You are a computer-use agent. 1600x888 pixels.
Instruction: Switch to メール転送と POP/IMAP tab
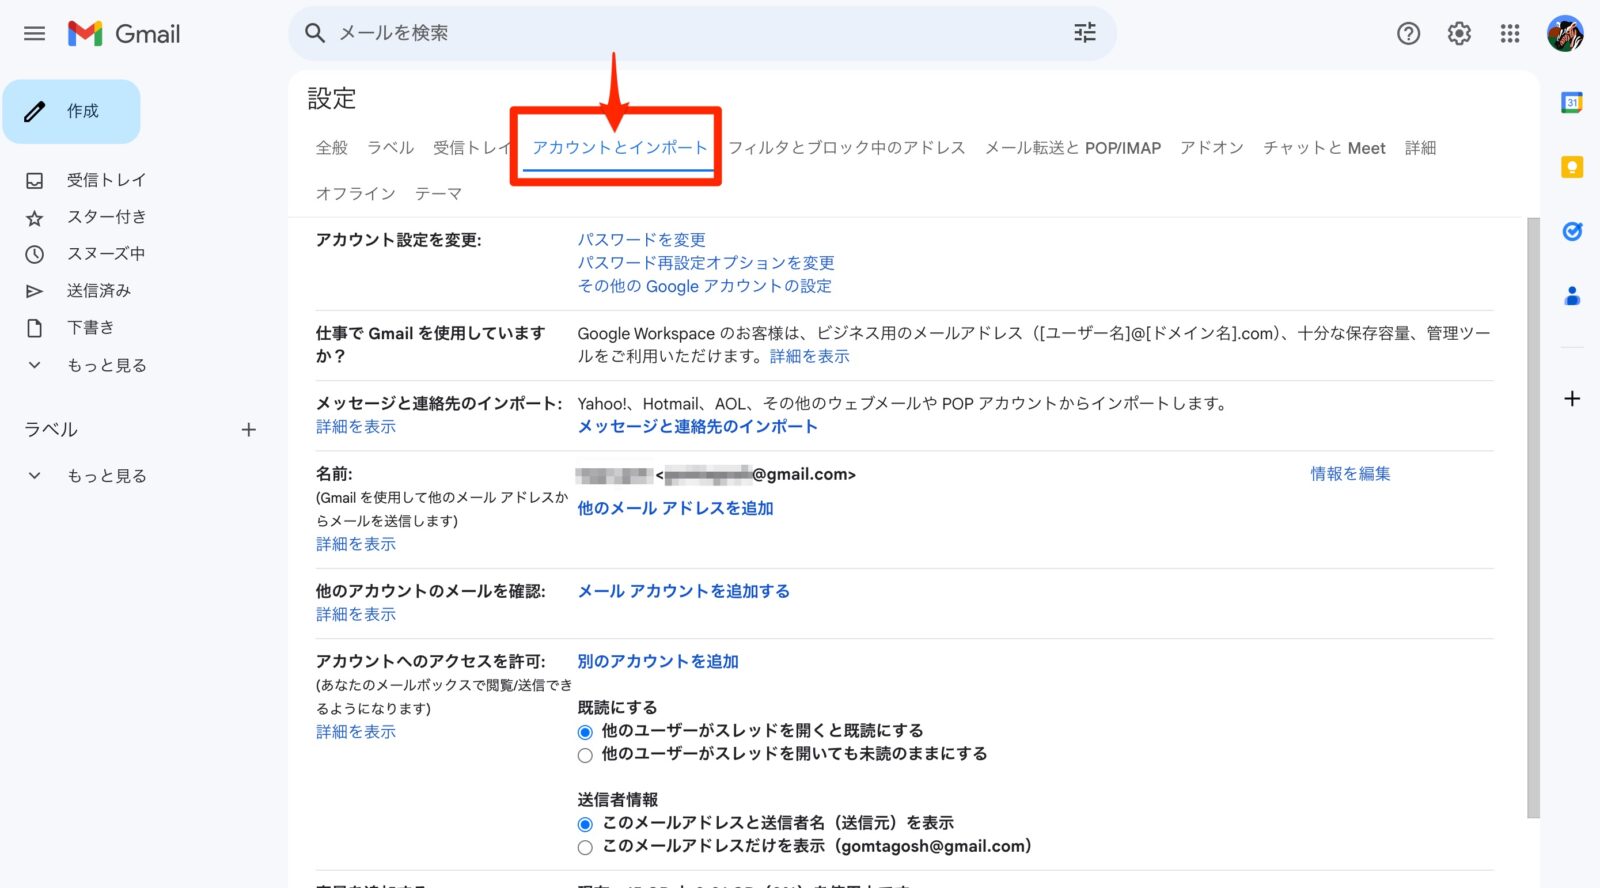1072,148
